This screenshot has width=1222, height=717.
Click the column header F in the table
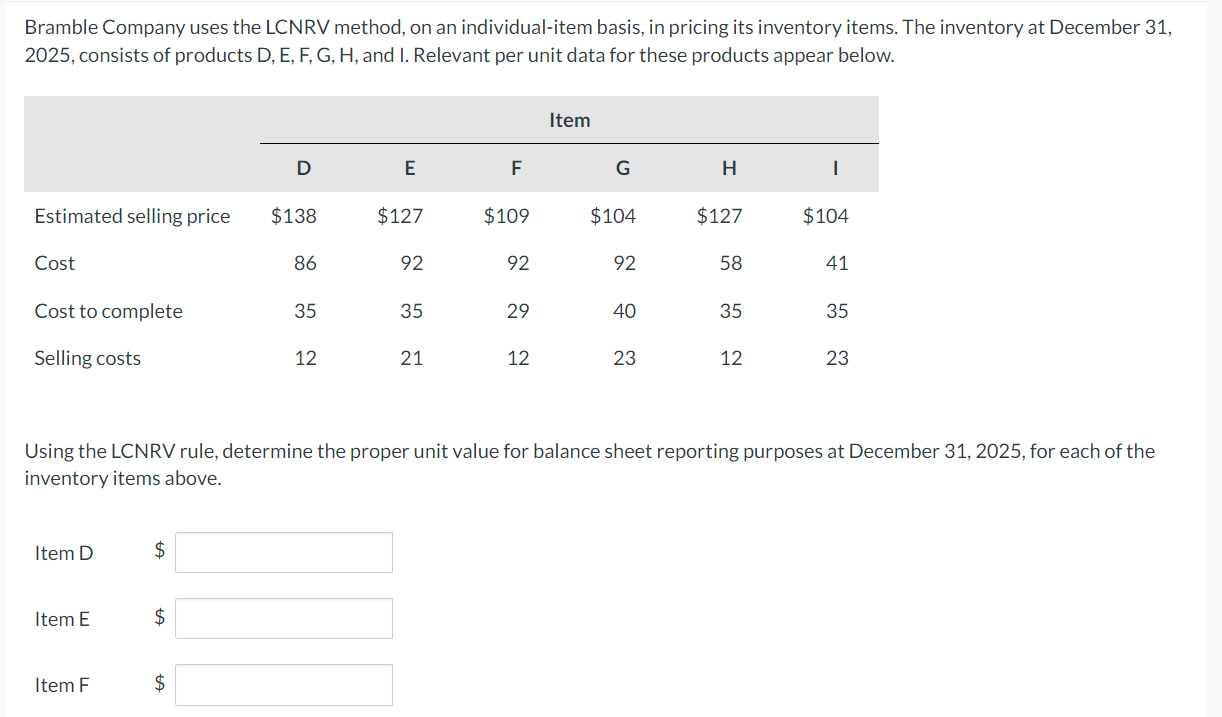tap(516, 168)
